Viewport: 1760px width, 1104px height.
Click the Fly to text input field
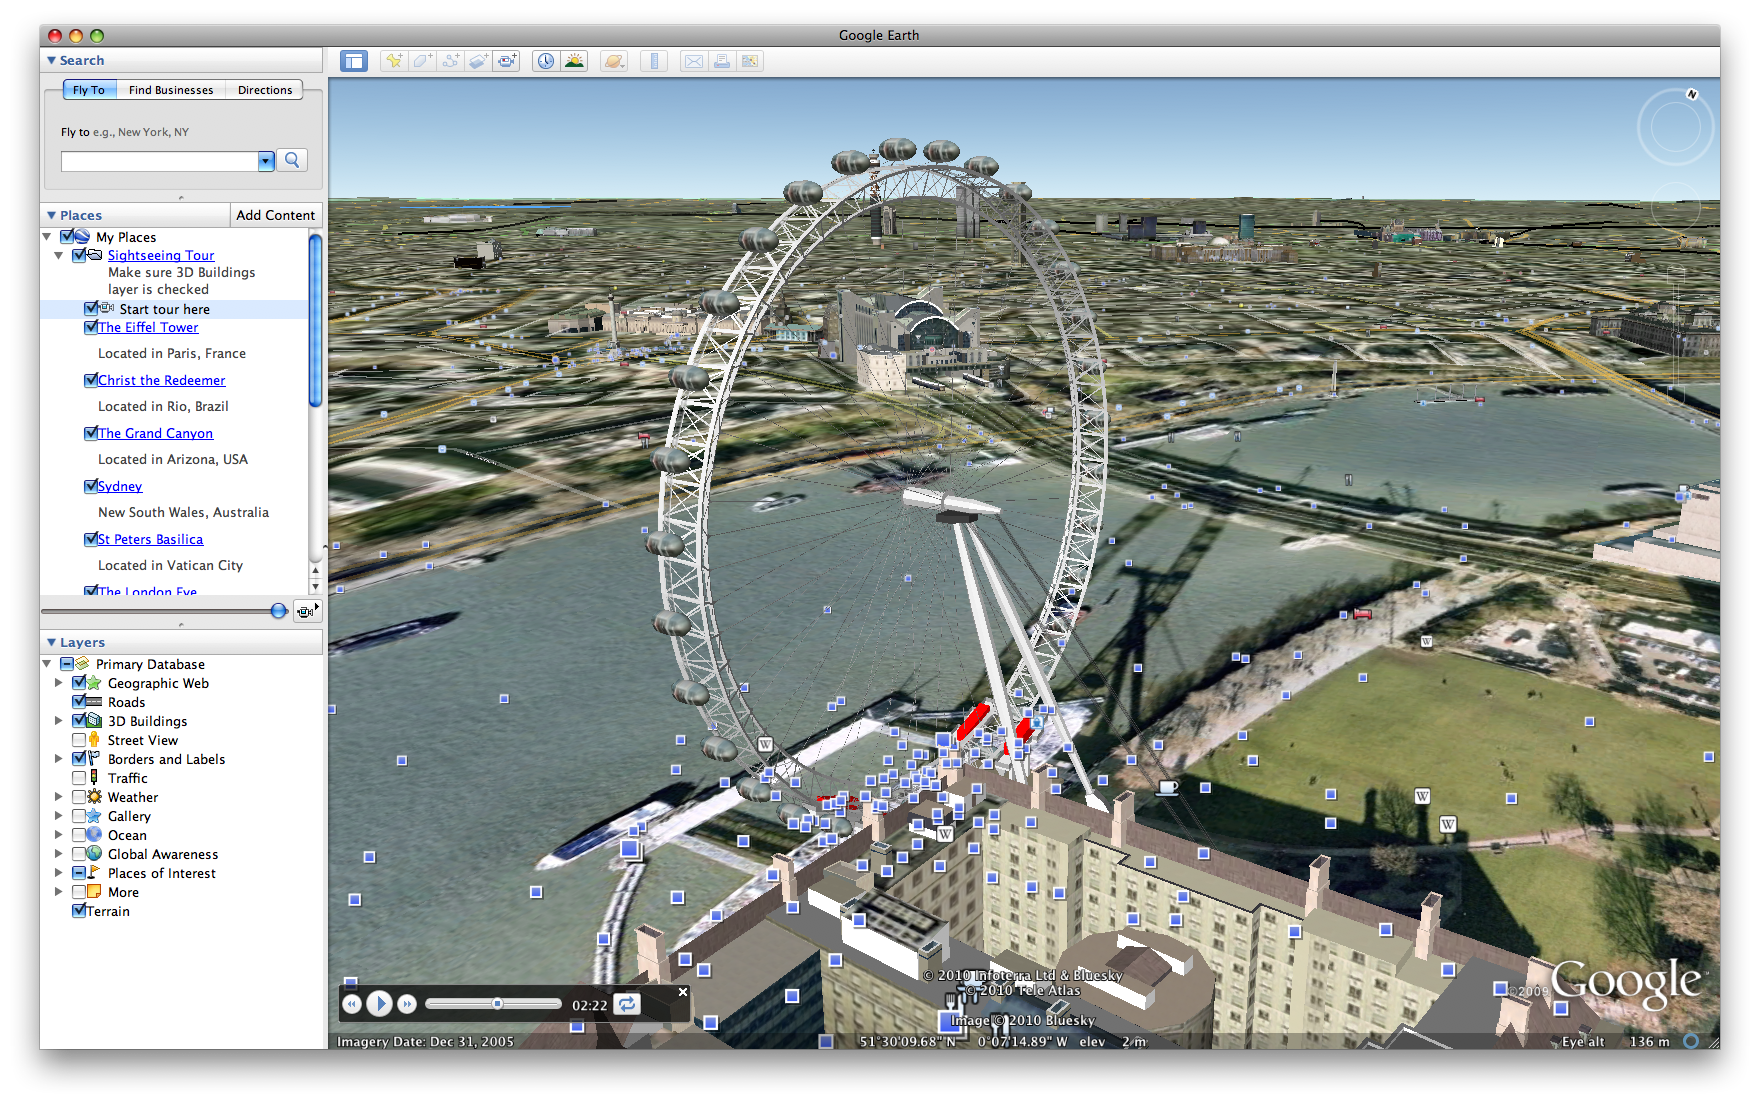click(x=160, y=161)
